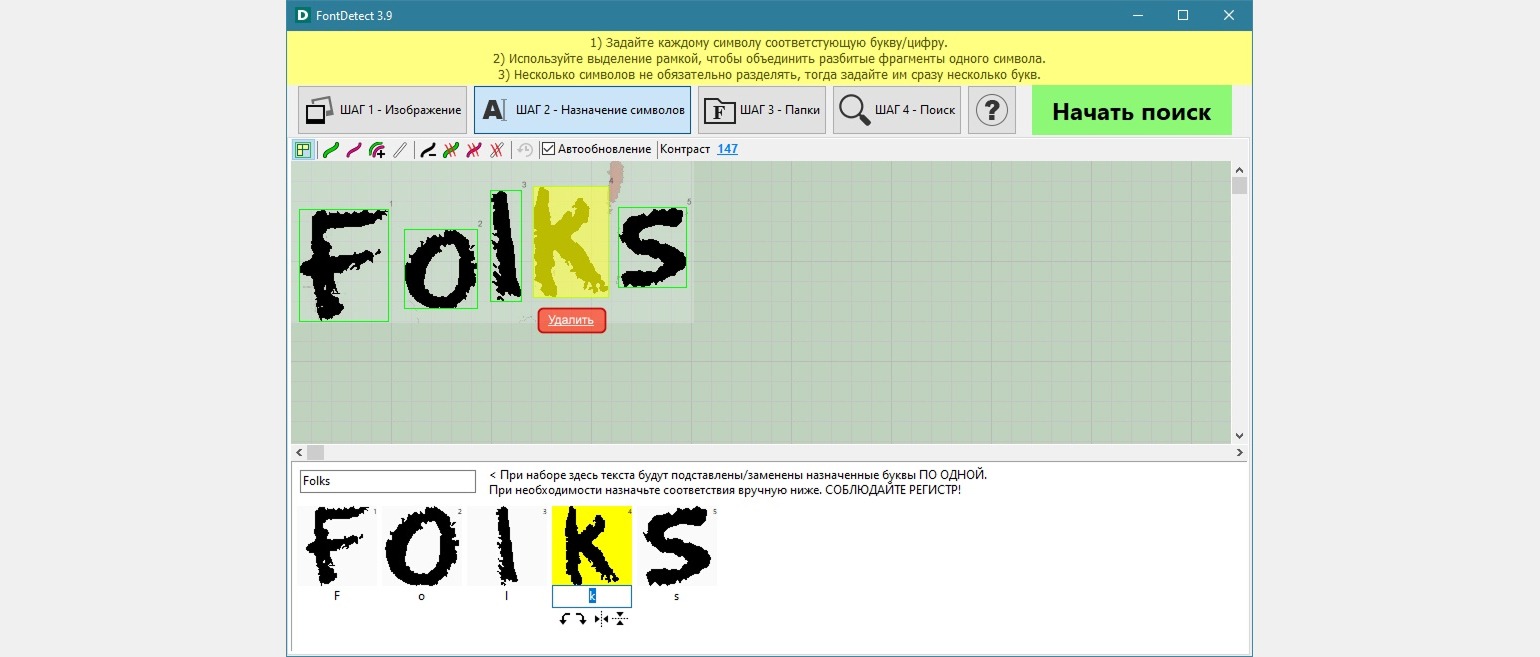Select the black stroke tool with minus sign
Viewport: 1540px width, 657px height.
428,150
